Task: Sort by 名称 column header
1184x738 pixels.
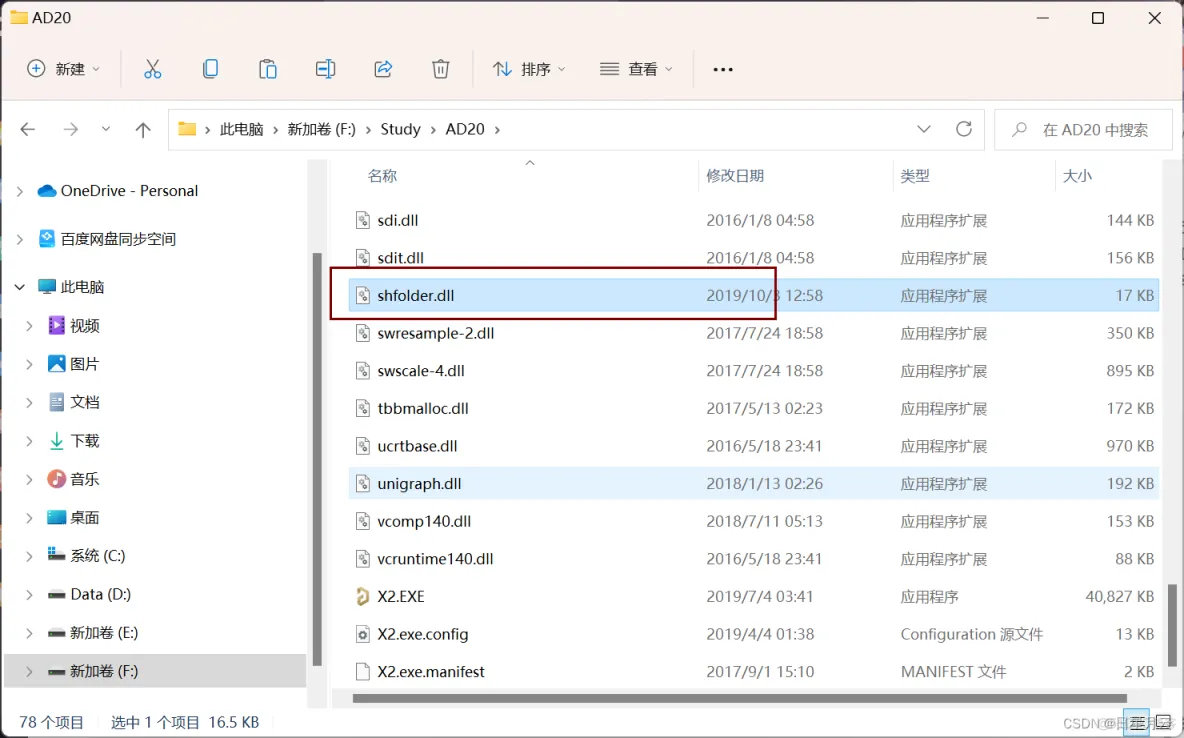Action: point(382,176)
